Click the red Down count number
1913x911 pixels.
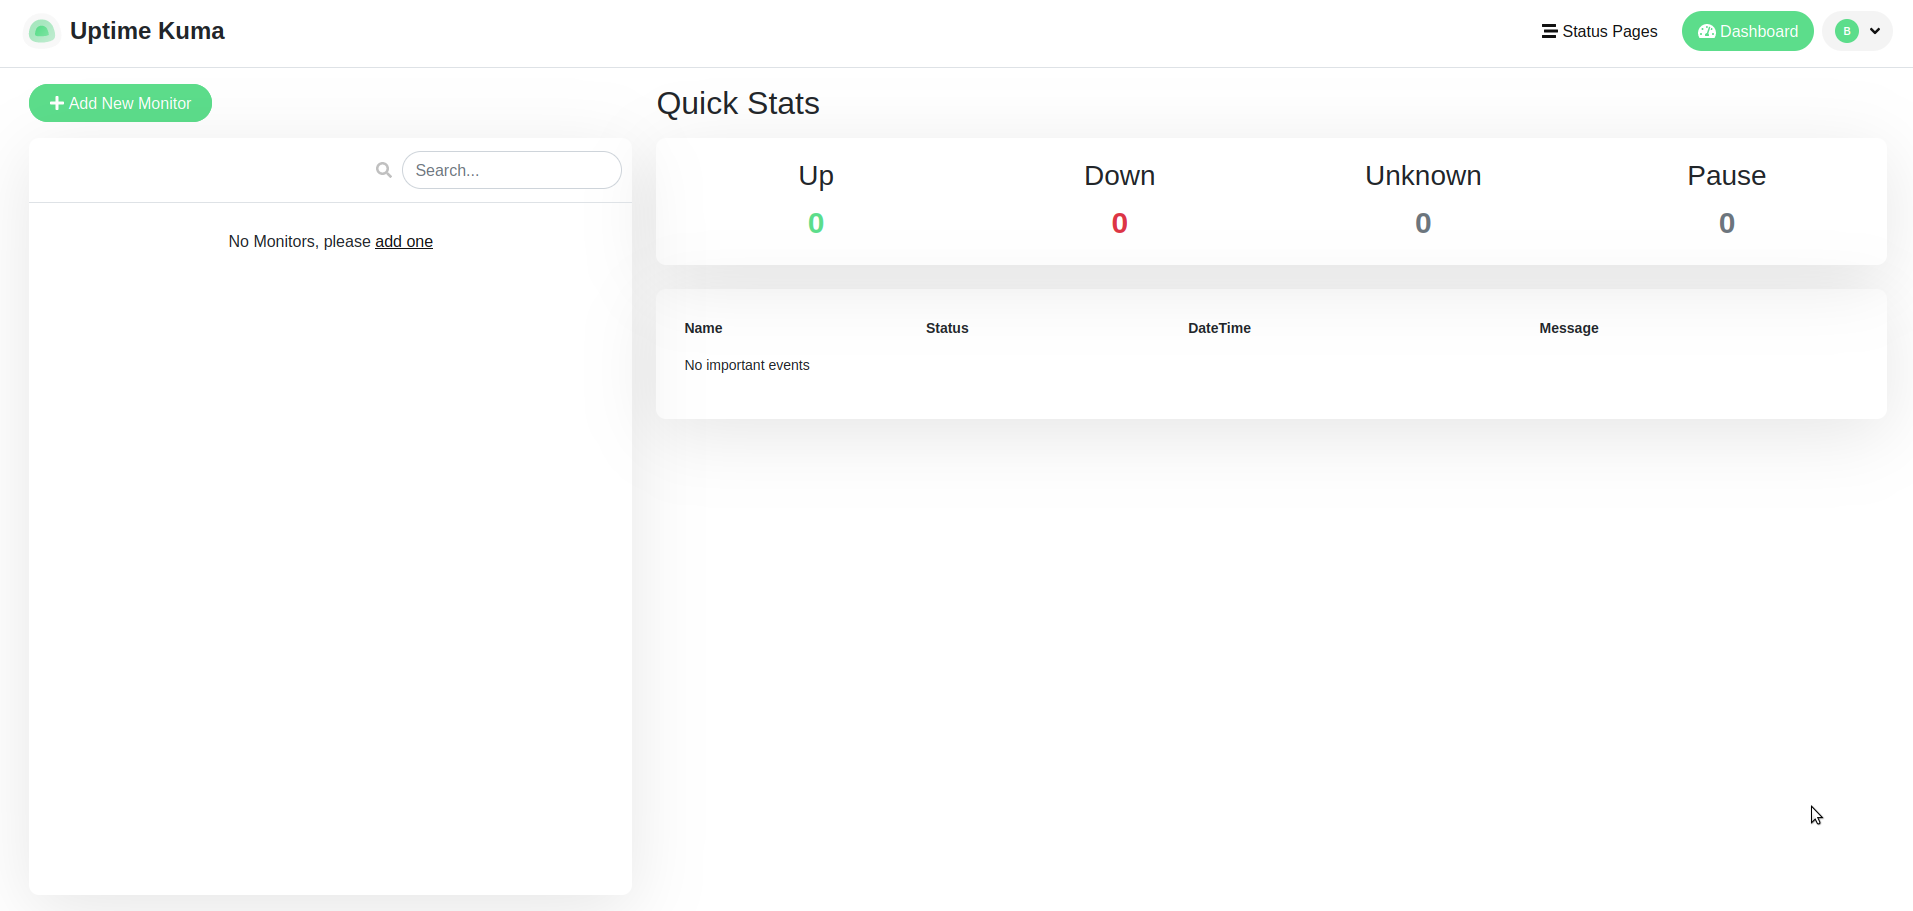tap(1119, 223)
